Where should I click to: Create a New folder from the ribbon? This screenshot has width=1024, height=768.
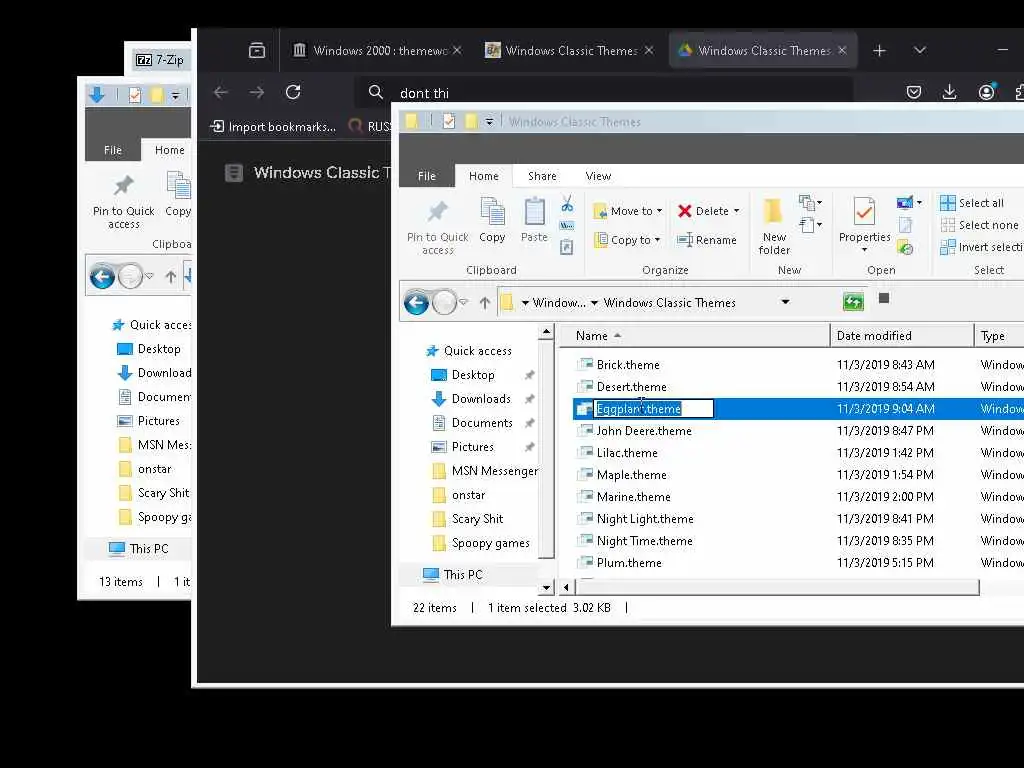(774, 227)
